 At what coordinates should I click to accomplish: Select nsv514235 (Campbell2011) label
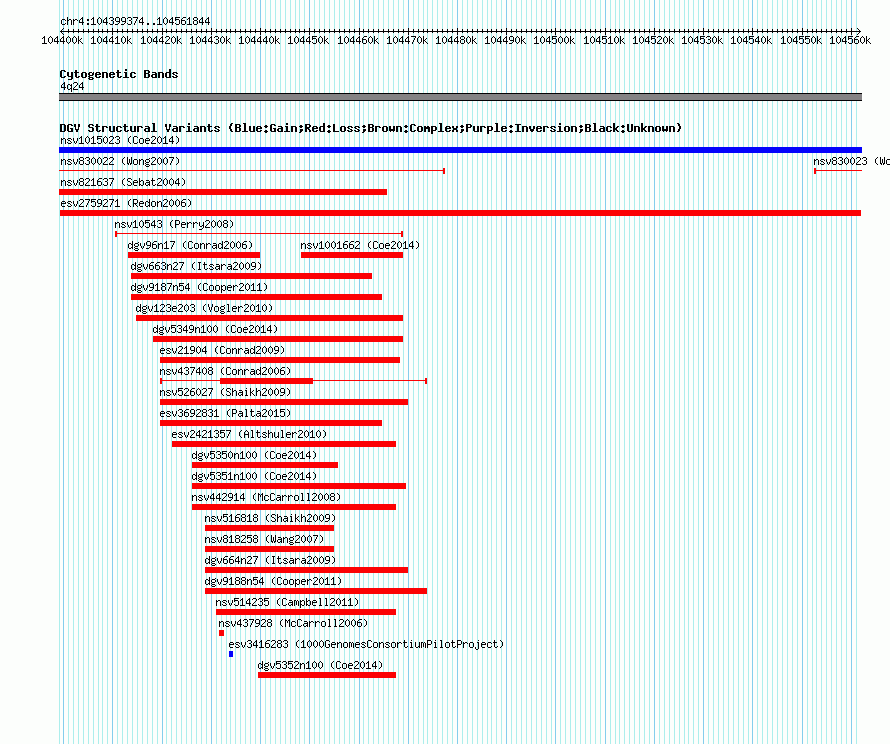[x=287, y=602]
